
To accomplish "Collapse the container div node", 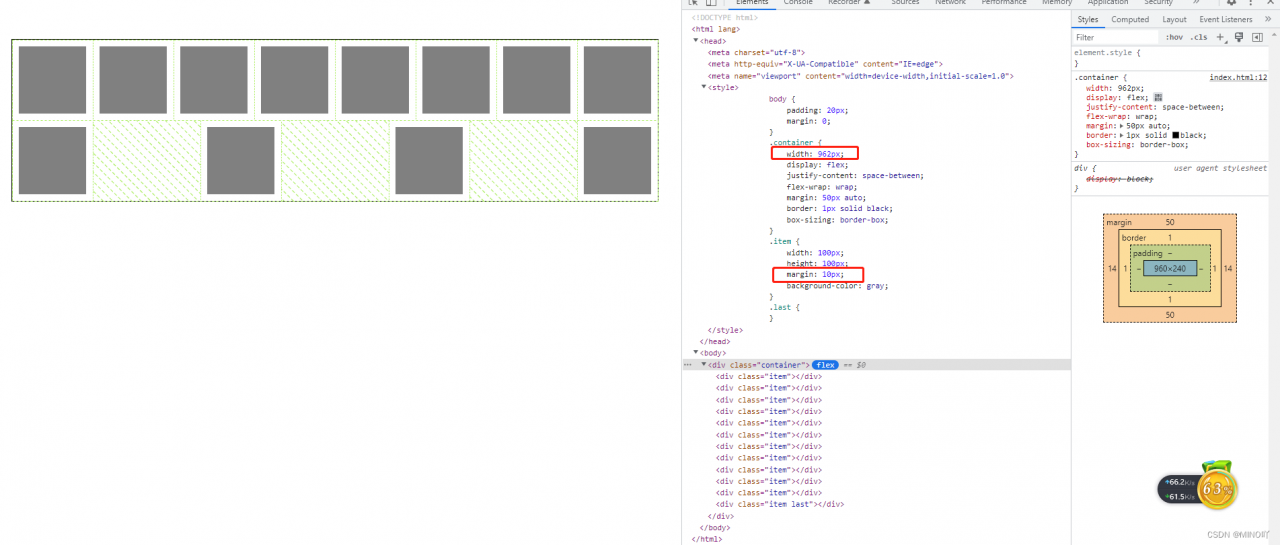I will (x=703, y=365).
